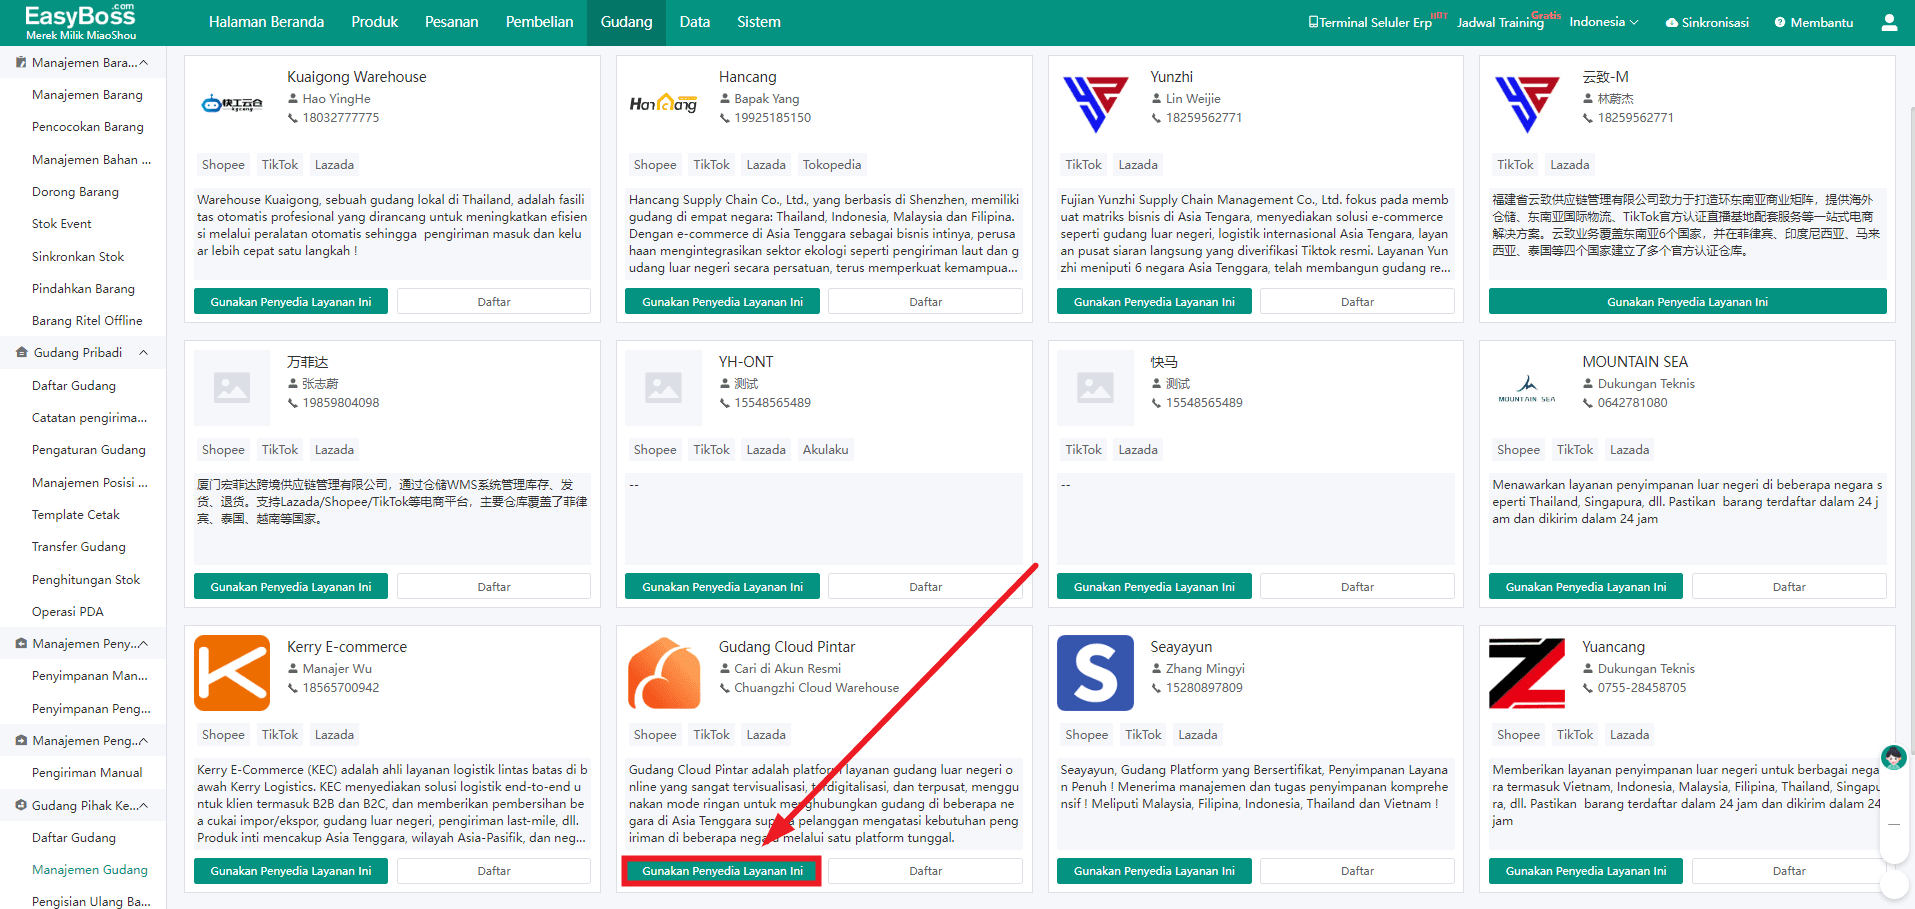Image resolution: width=1915 pixels, height=909 pixels.
Task: Click Kerry E-commerce orange K logo
Action: tap(232, 673)
